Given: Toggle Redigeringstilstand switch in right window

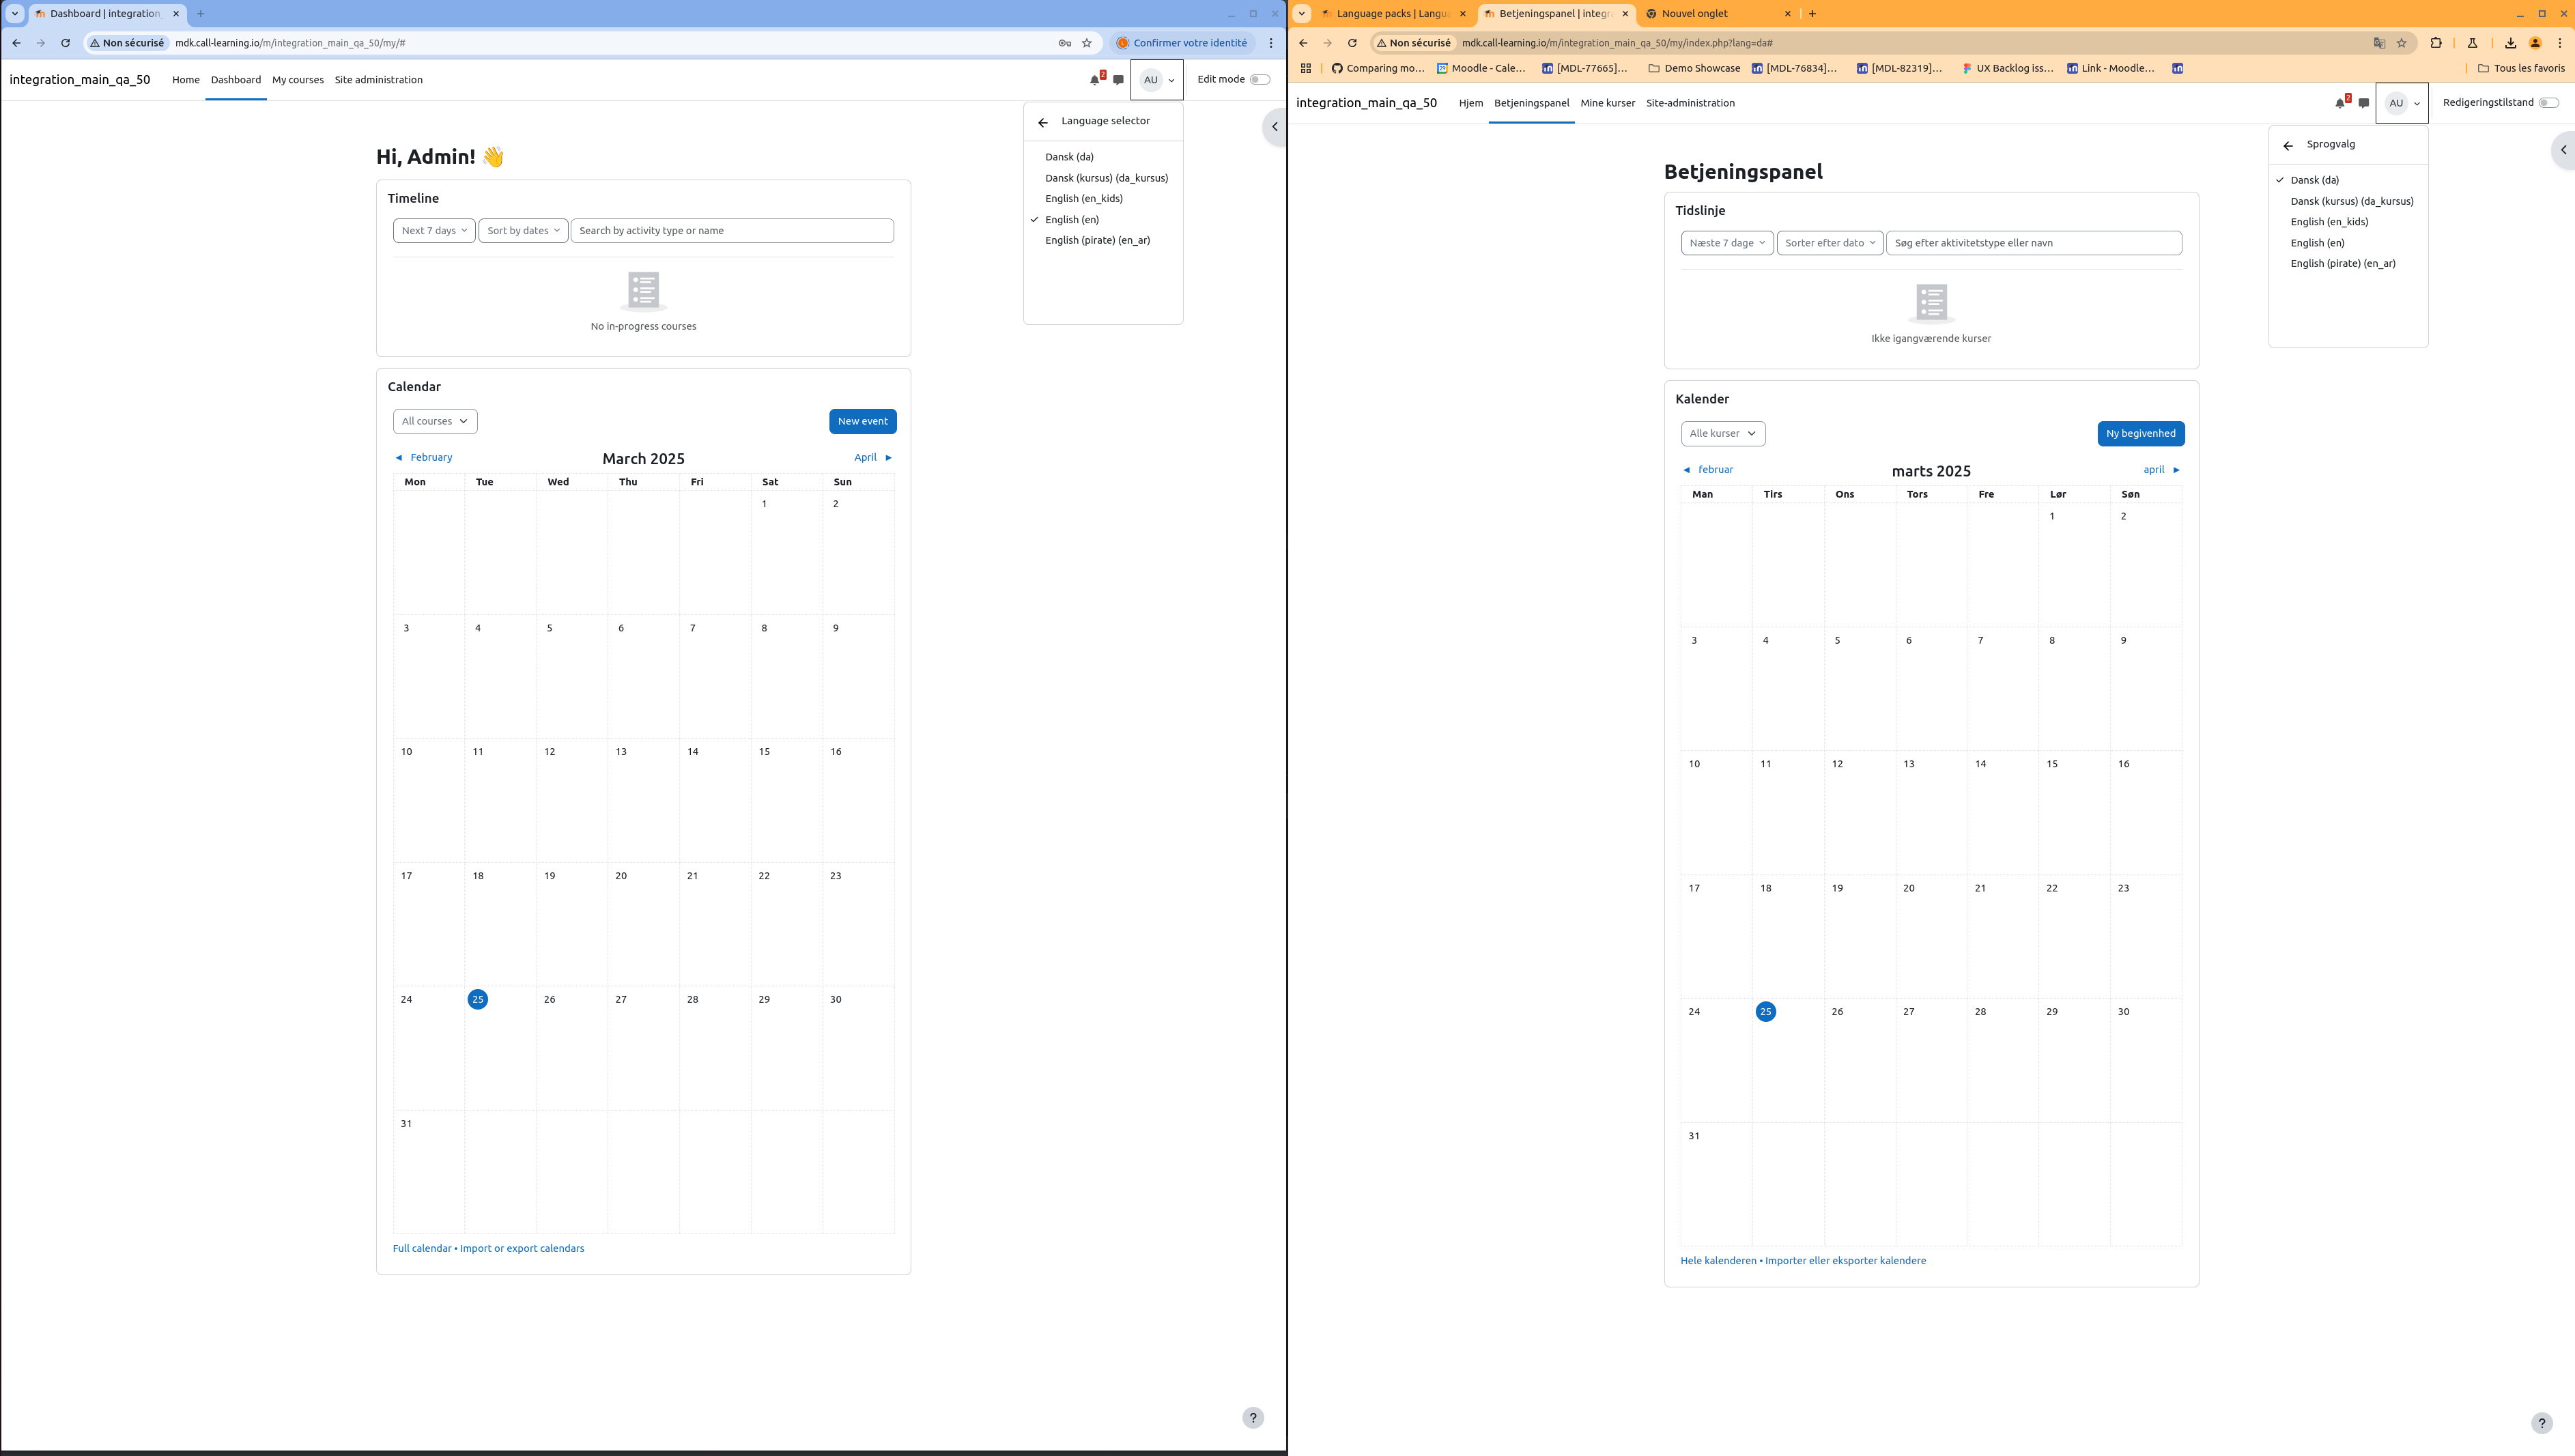Looking at the screenshot, I should click(x=2549, y=103).
